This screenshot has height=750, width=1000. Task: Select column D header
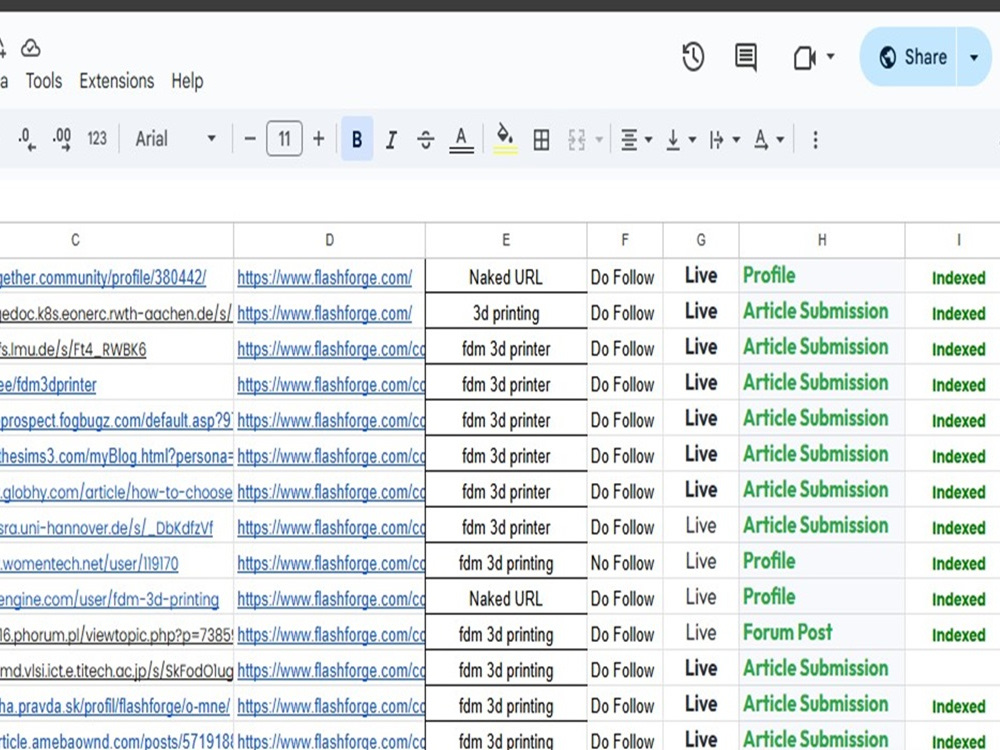pyautogui.click(x=329, y=240)
